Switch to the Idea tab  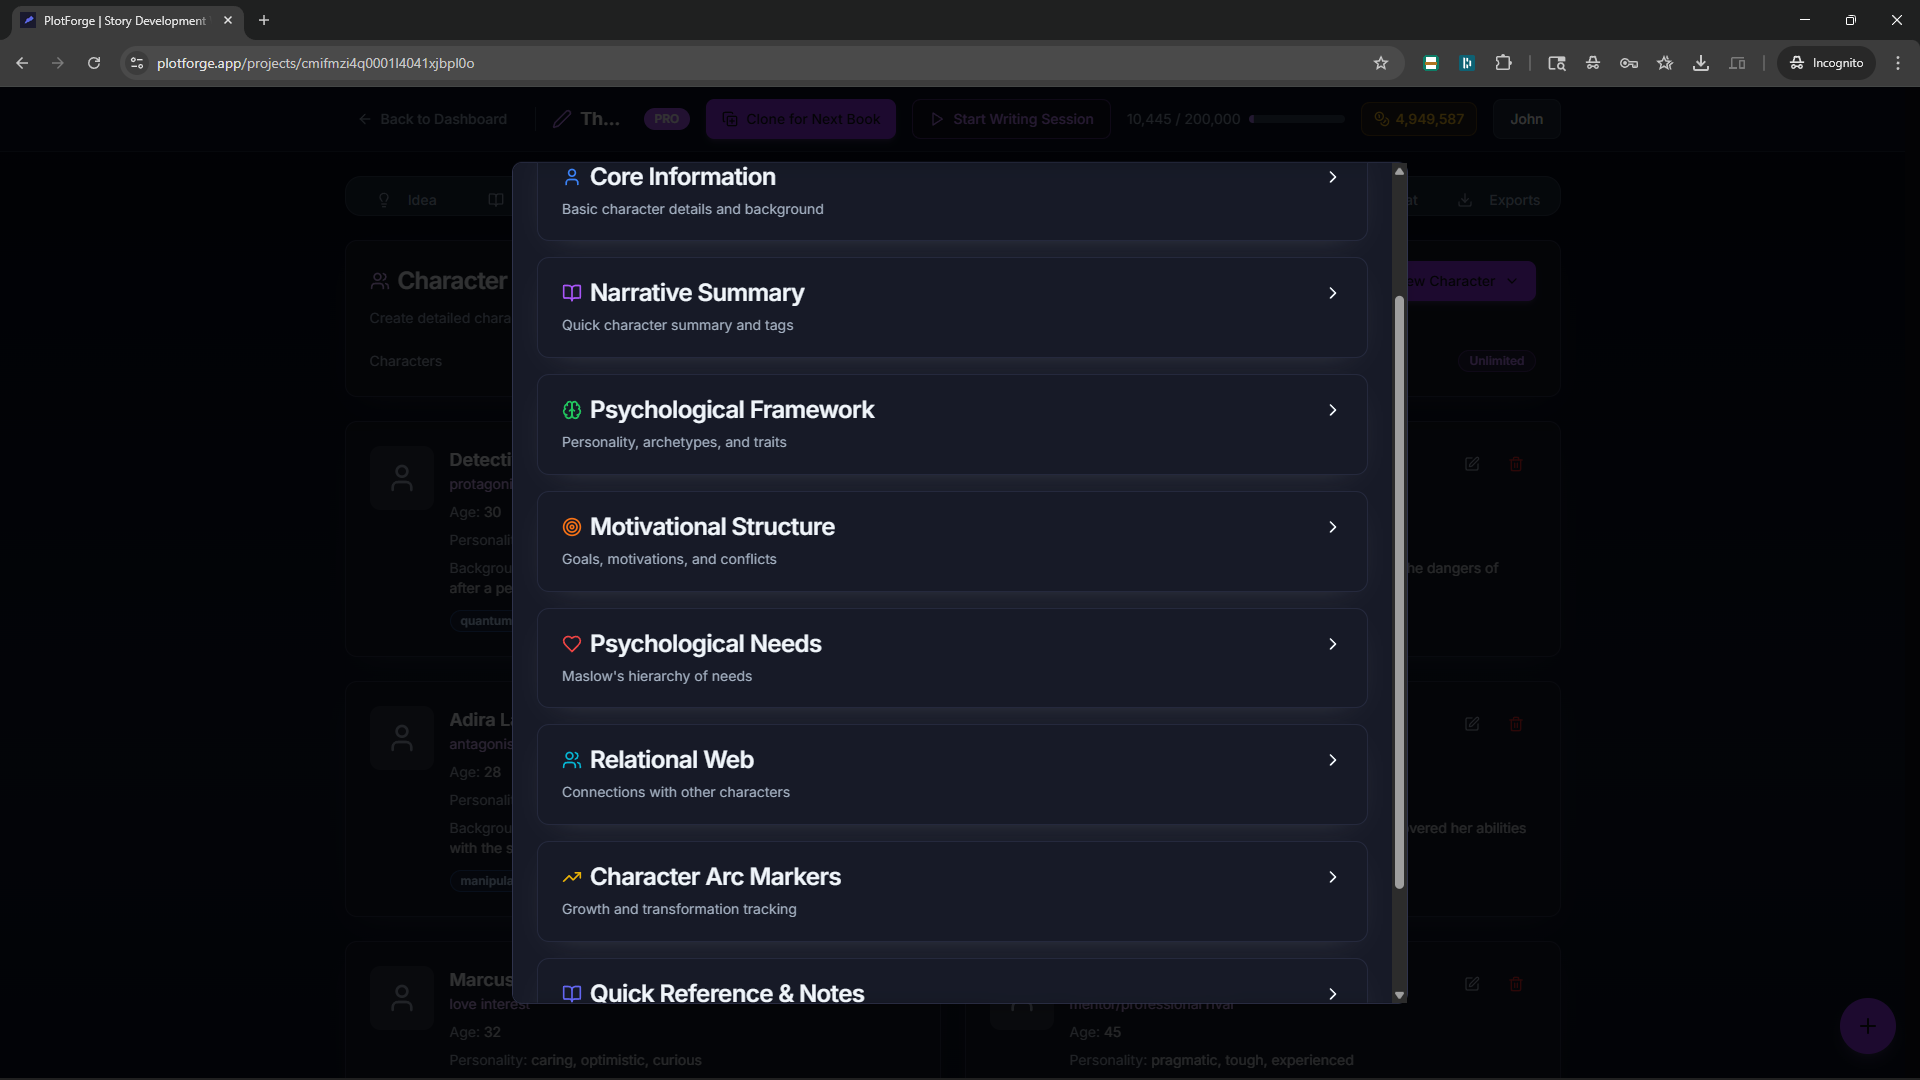[x=407, y=200]
